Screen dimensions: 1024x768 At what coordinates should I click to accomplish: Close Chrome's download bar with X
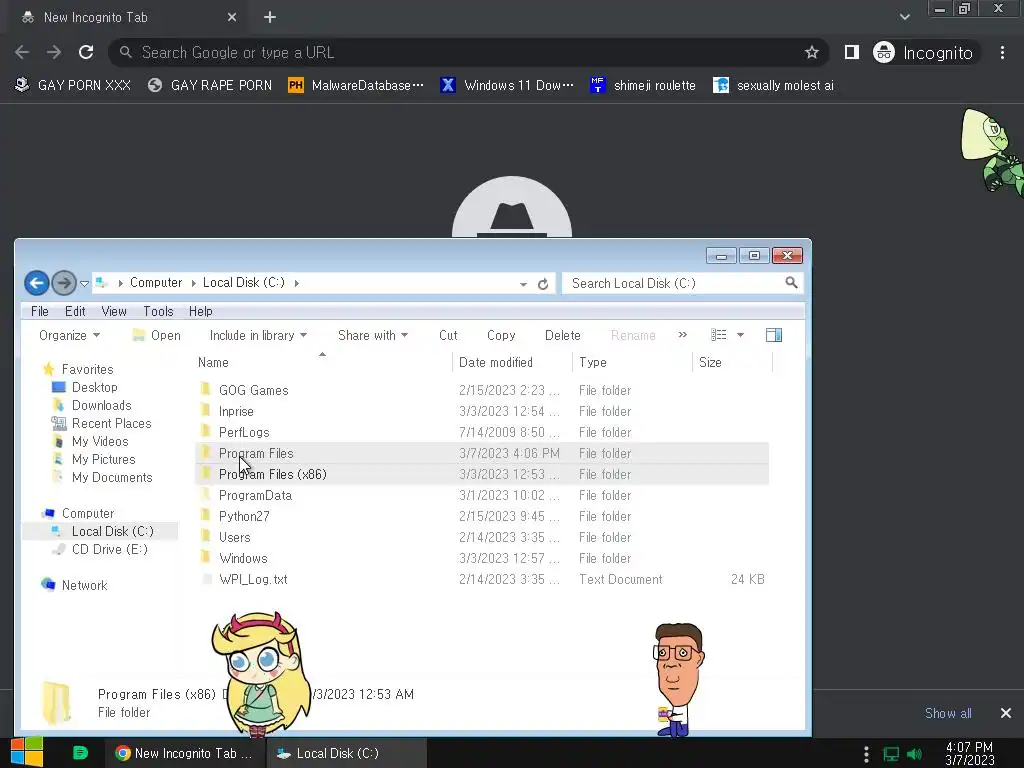tap(1006, 713)
